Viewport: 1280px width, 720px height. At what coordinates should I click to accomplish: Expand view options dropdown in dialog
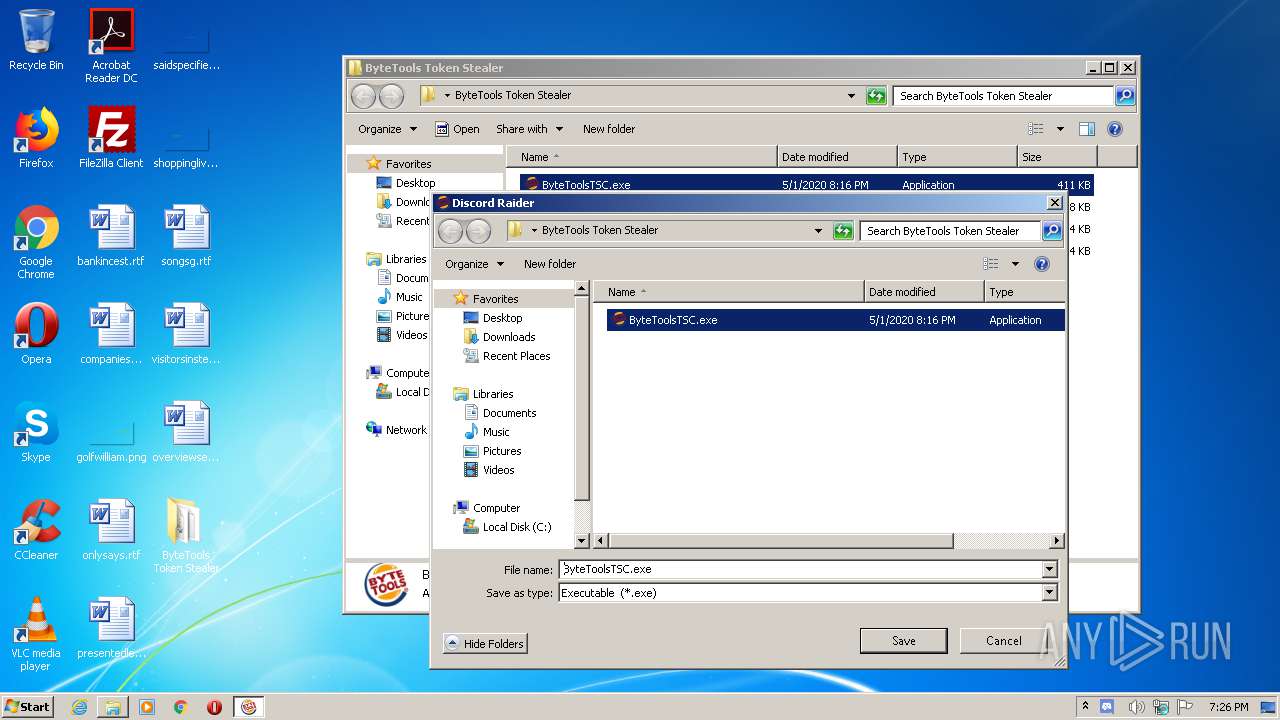coord(1015,264)
